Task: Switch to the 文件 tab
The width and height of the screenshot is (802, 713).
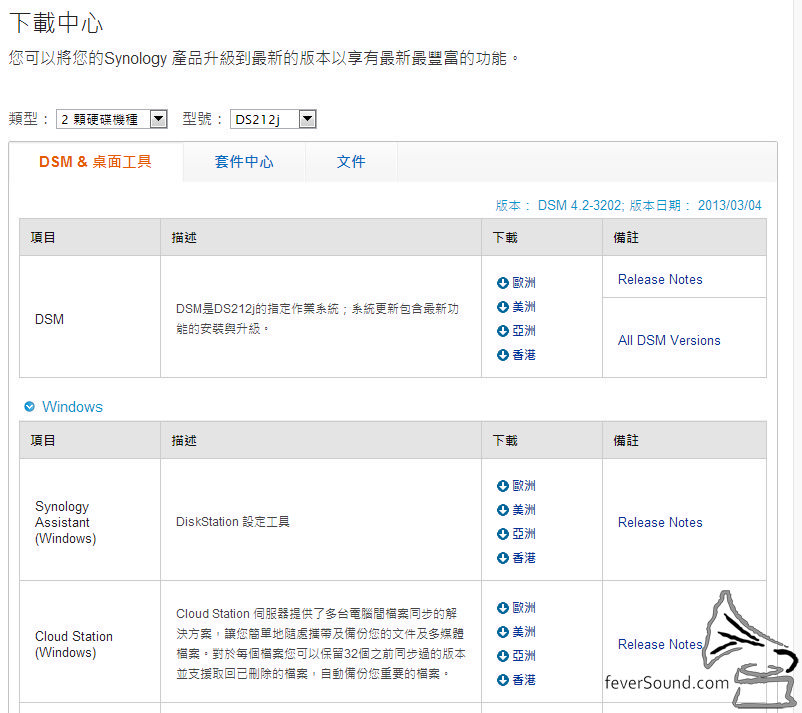Action: [x=351, y=162]
